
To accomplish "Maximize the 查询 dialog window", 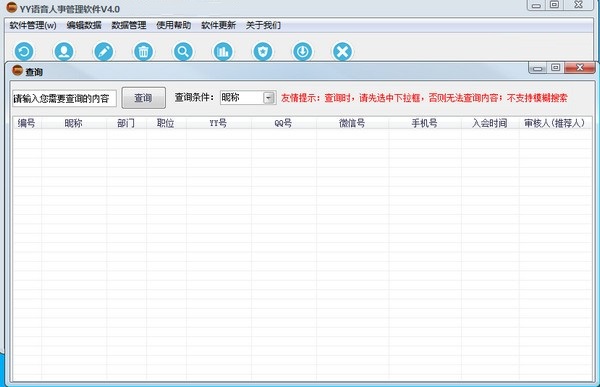I will (555, 68).
